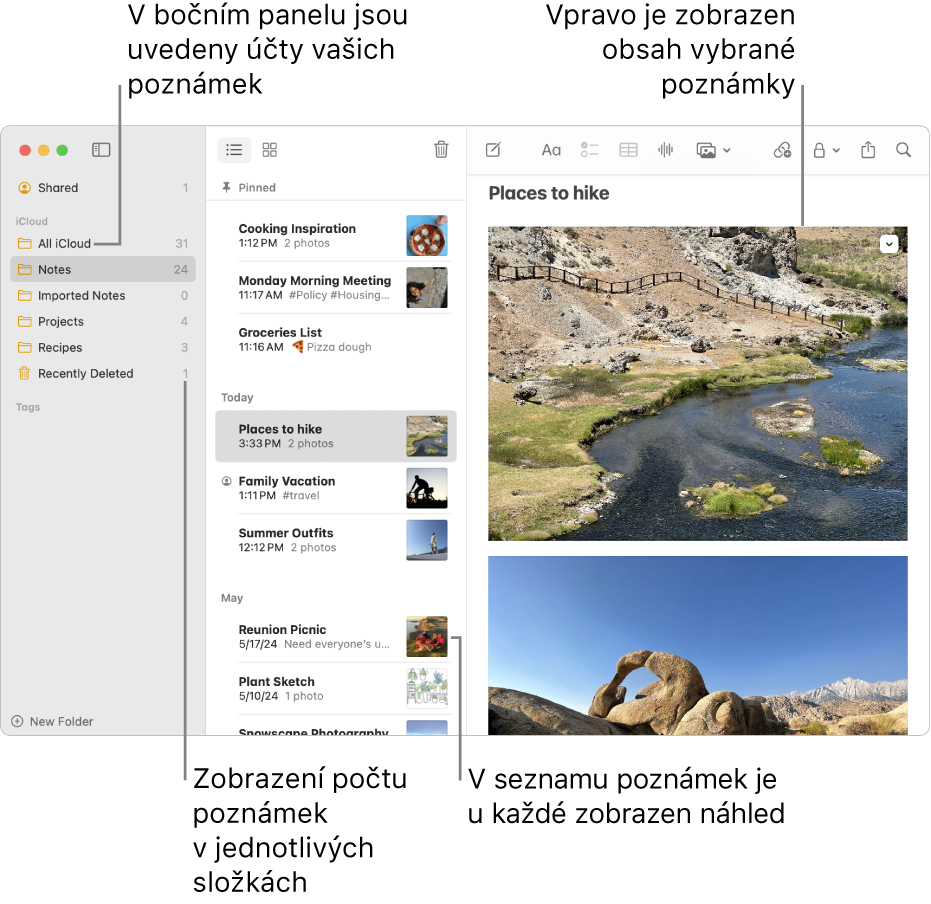Click the river landscape photo in note
Viewport: 931px width, 904px height.
pyautogui.click(x=698, y=383)
